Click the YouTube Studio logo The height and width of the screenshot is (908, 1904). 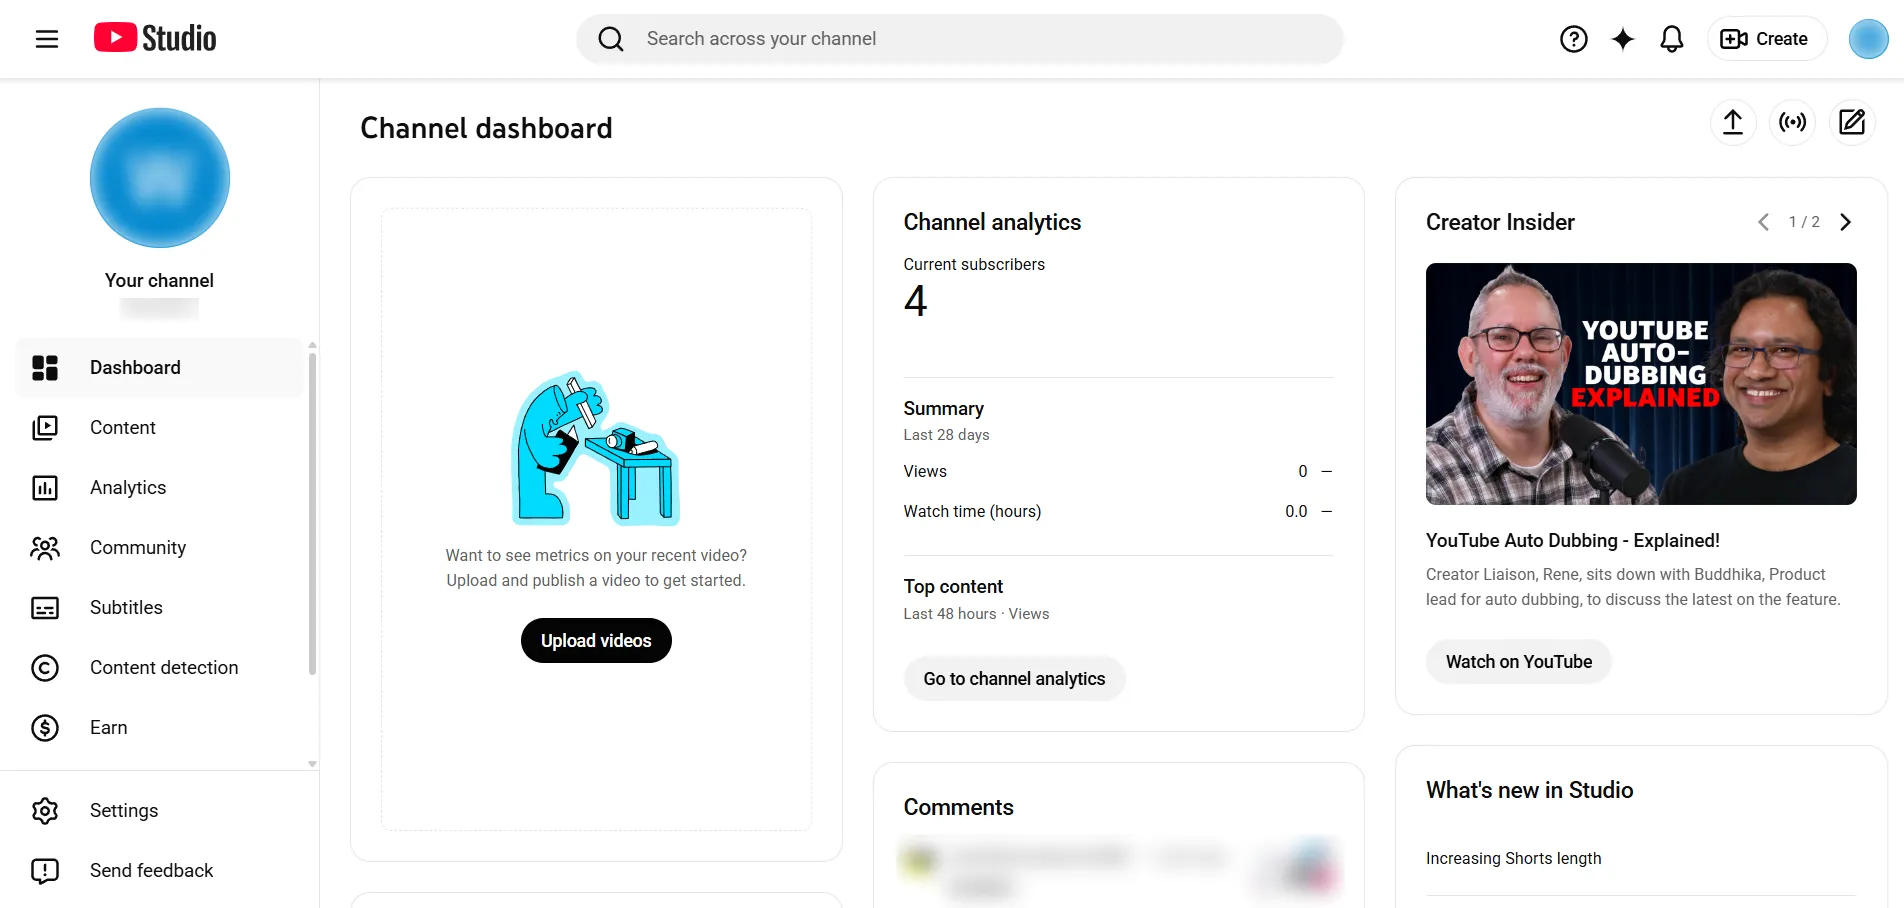(x=155, y=38)
